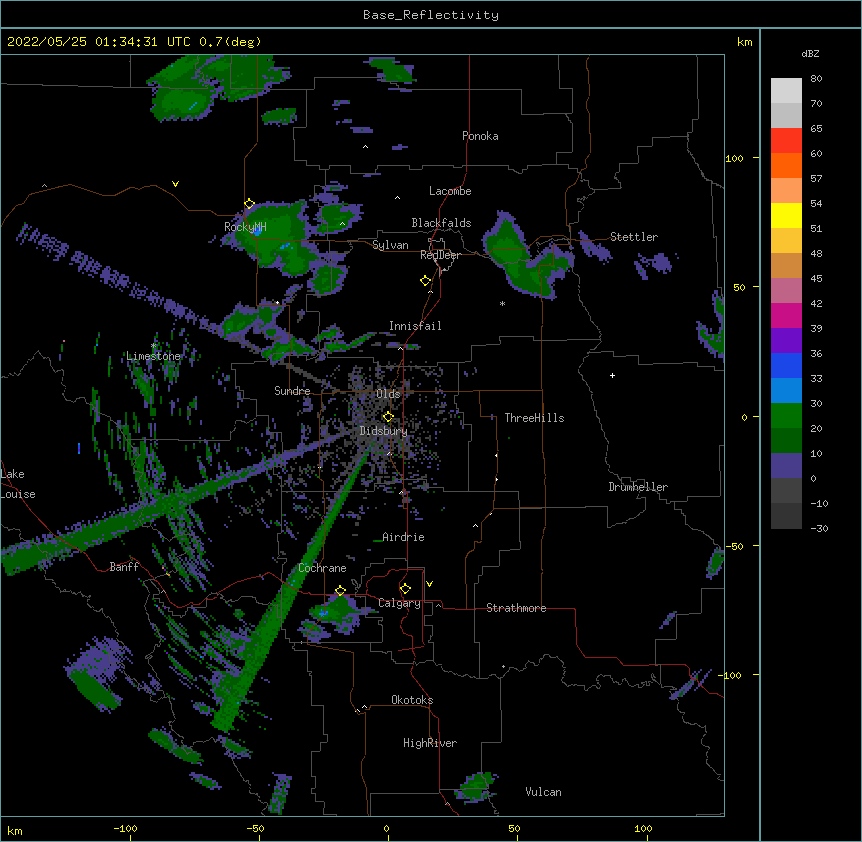Click the yellow marker near RockyMH
Screen dimensions: 862x842
tap(249, 204)
